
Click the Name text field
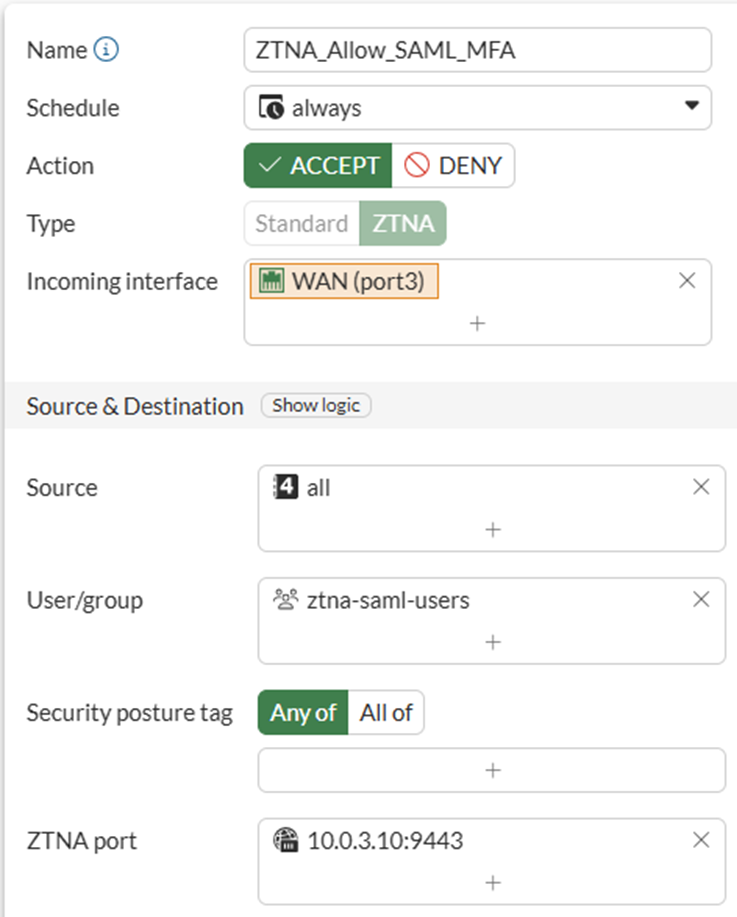click(x=477, y=50)
